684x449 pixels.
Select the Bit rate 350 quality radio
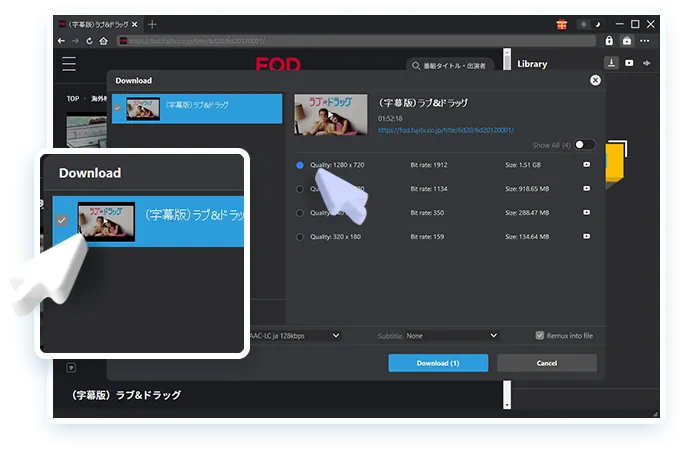point(300,213)
